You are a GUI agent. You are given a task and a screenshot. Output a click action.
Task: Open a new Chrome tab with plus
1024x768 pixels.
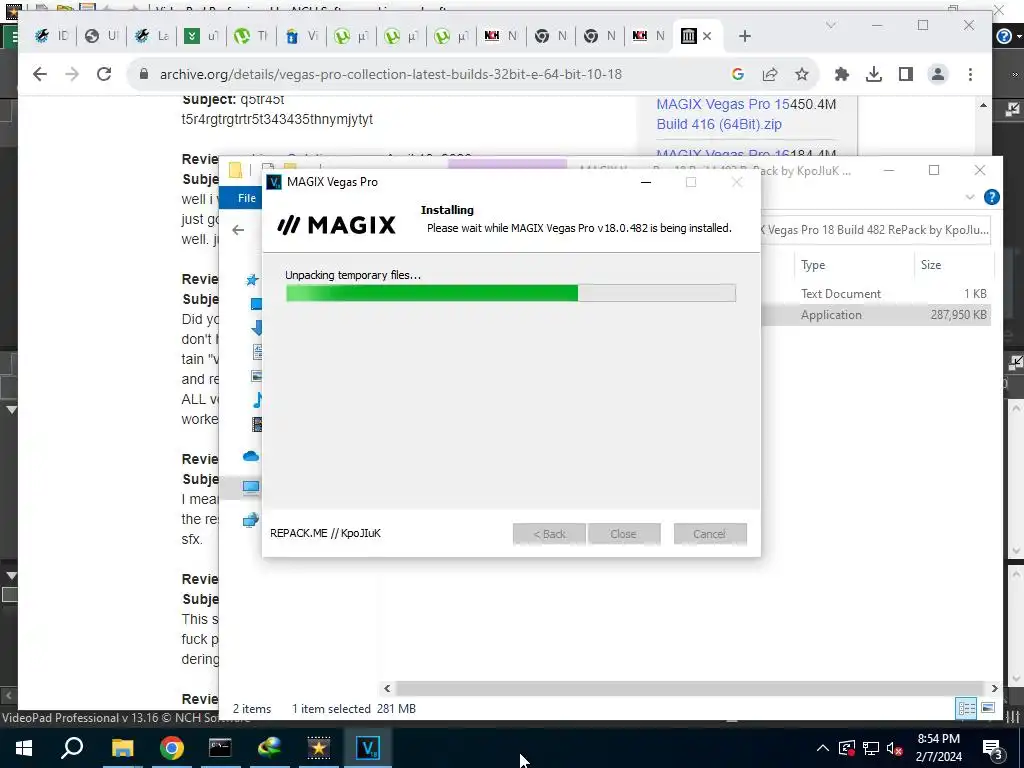pyautogui.click(x=744, y=36)
